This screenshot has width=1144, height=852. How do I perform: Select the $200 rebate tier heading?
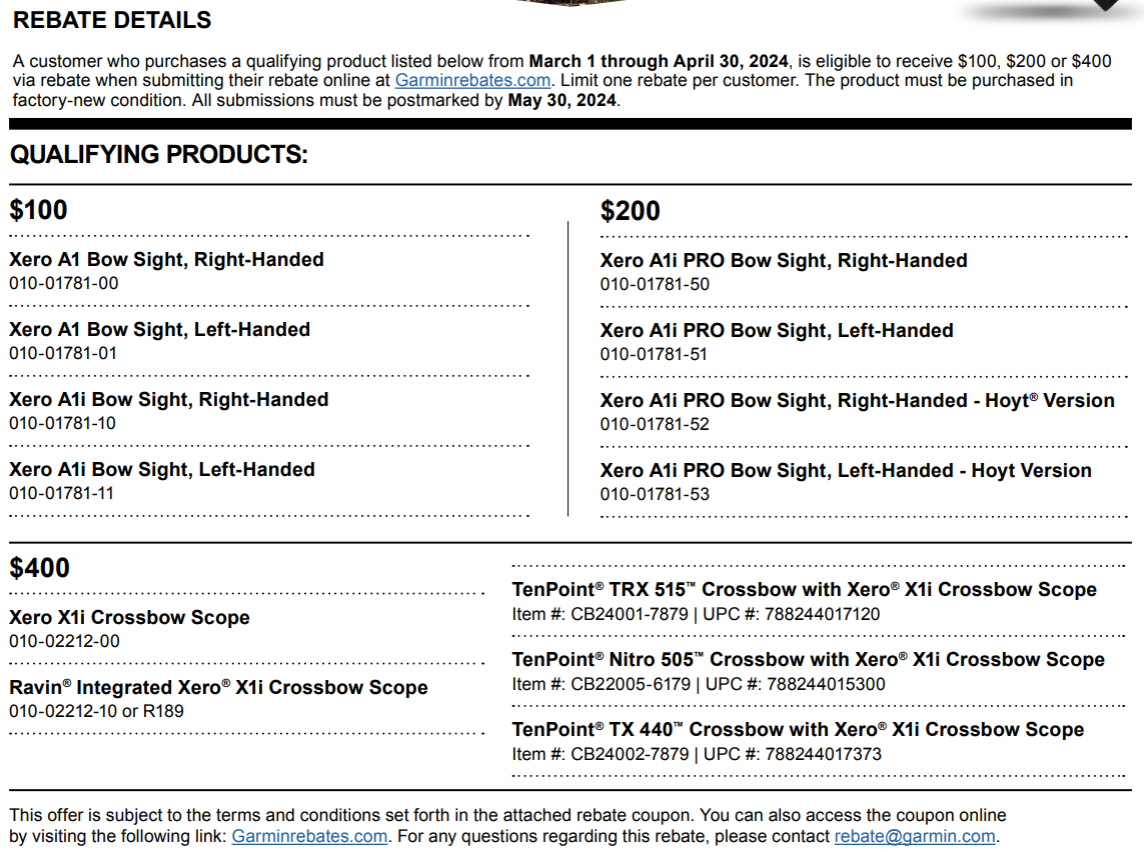click(x=630, y=211)
